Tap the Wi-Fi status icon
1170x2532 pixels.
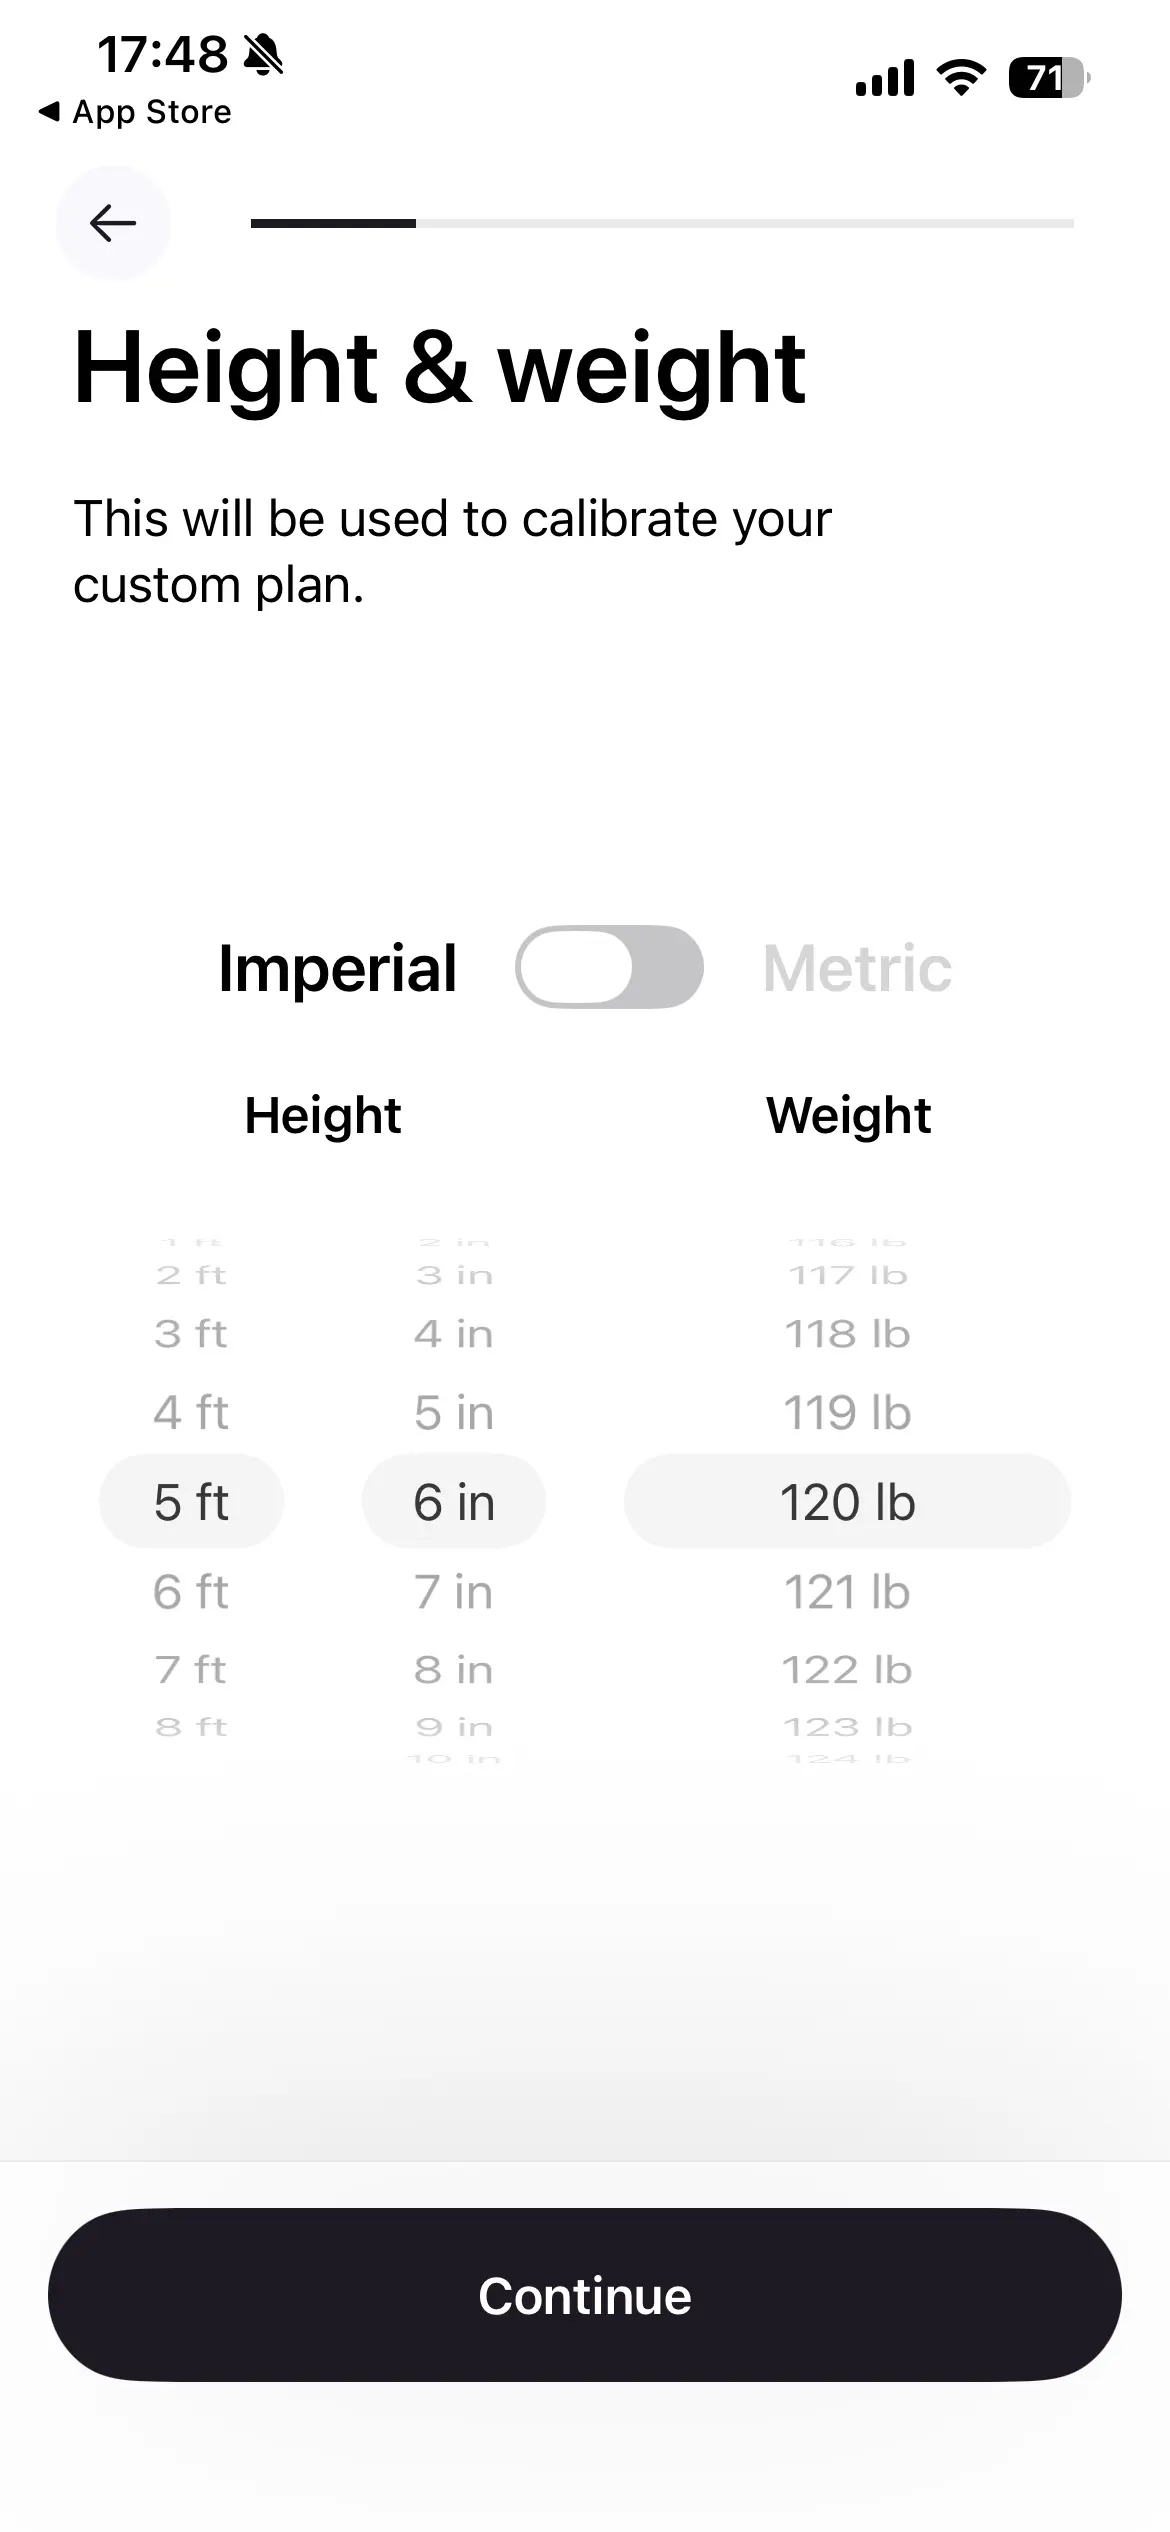click(x=960, y=78)
